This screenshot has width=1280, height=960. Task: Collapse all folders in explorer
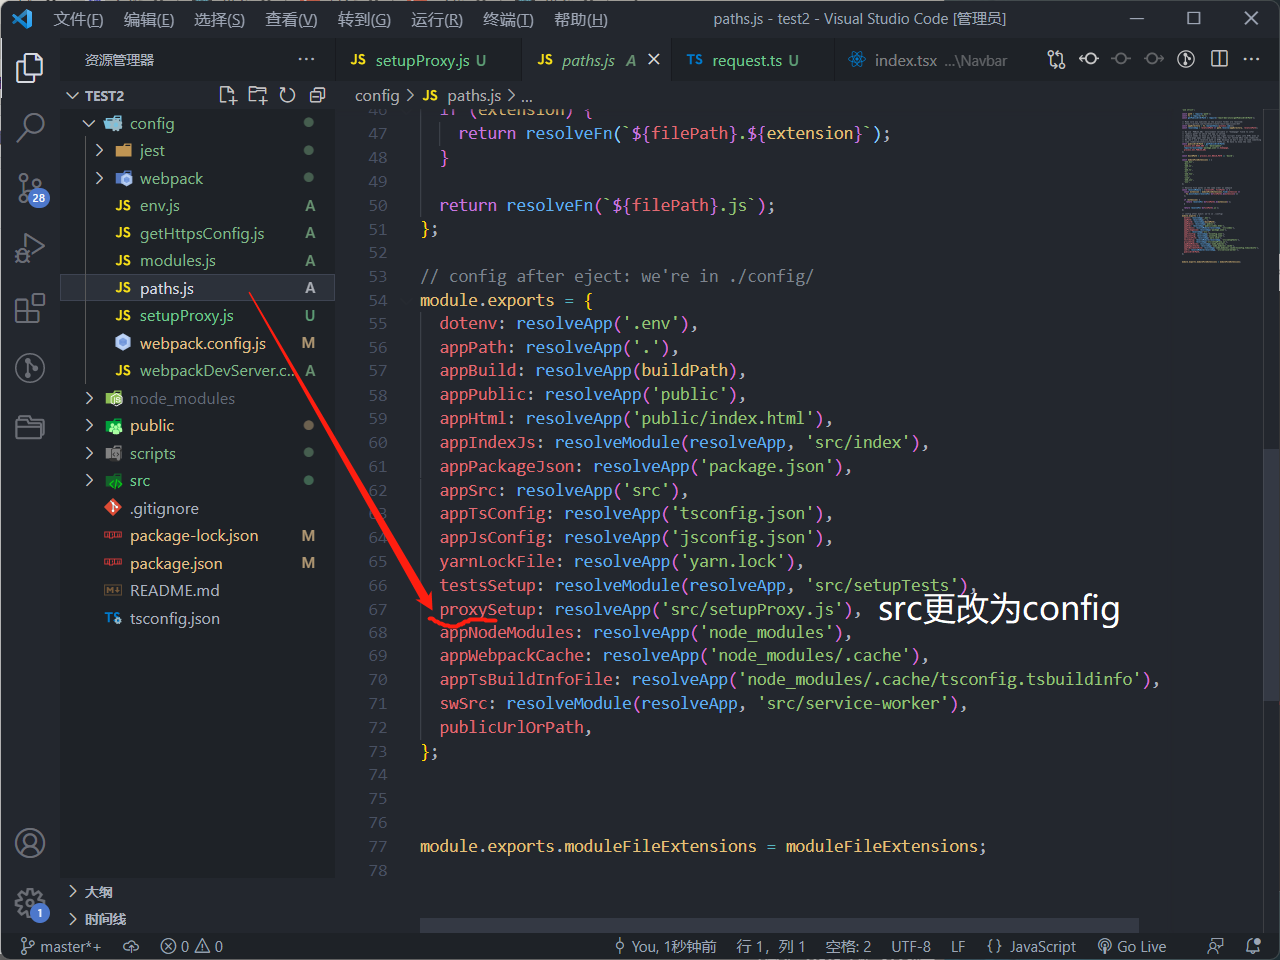pyautogui.click(x=317, y=95)
